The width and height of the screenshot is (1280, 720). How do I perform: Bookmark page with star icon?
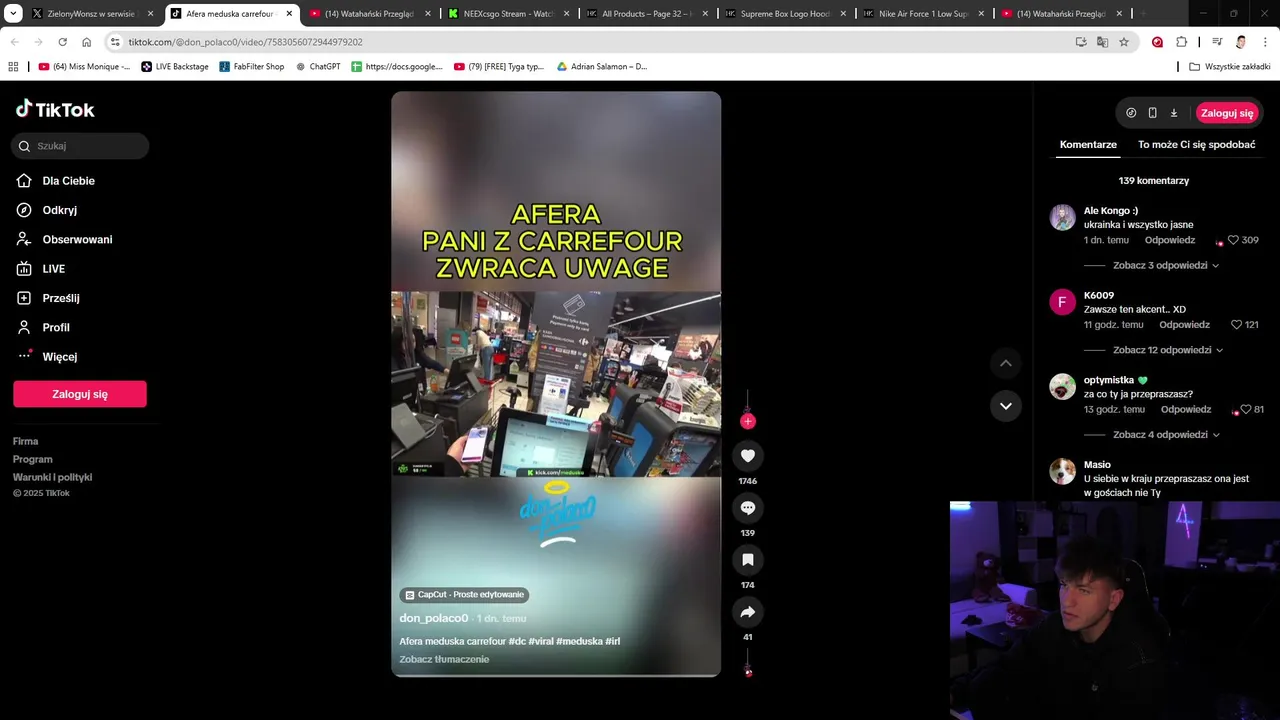tap(1124, 42)
